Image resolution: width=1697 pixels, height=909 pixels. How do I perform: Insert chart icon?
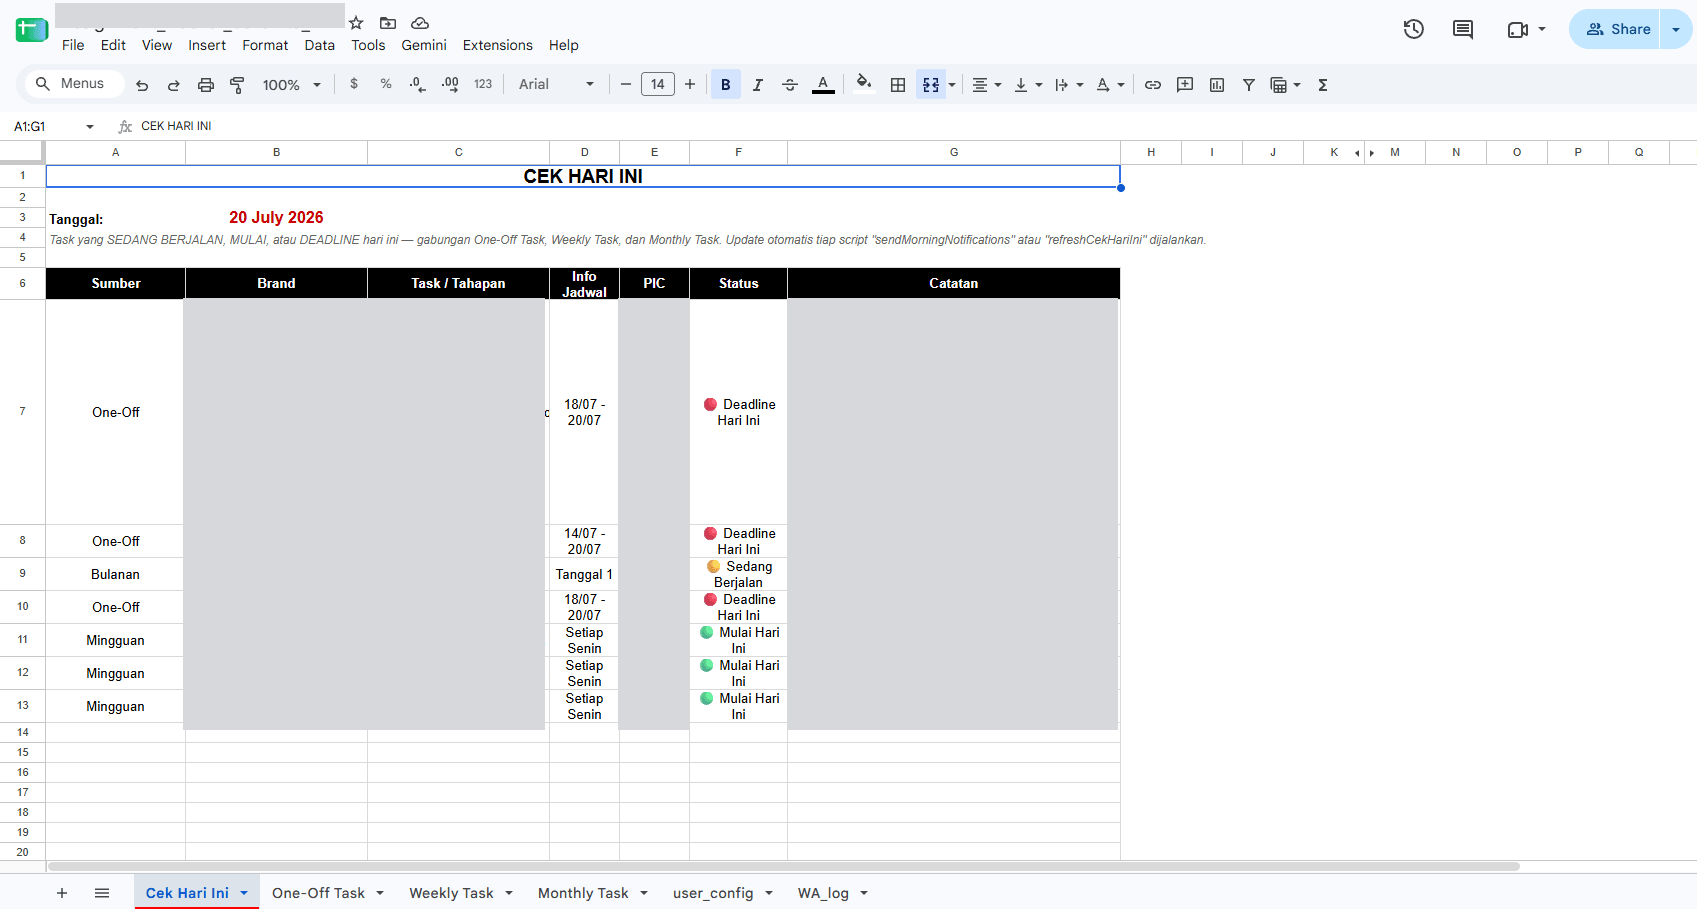(1217, 85)
